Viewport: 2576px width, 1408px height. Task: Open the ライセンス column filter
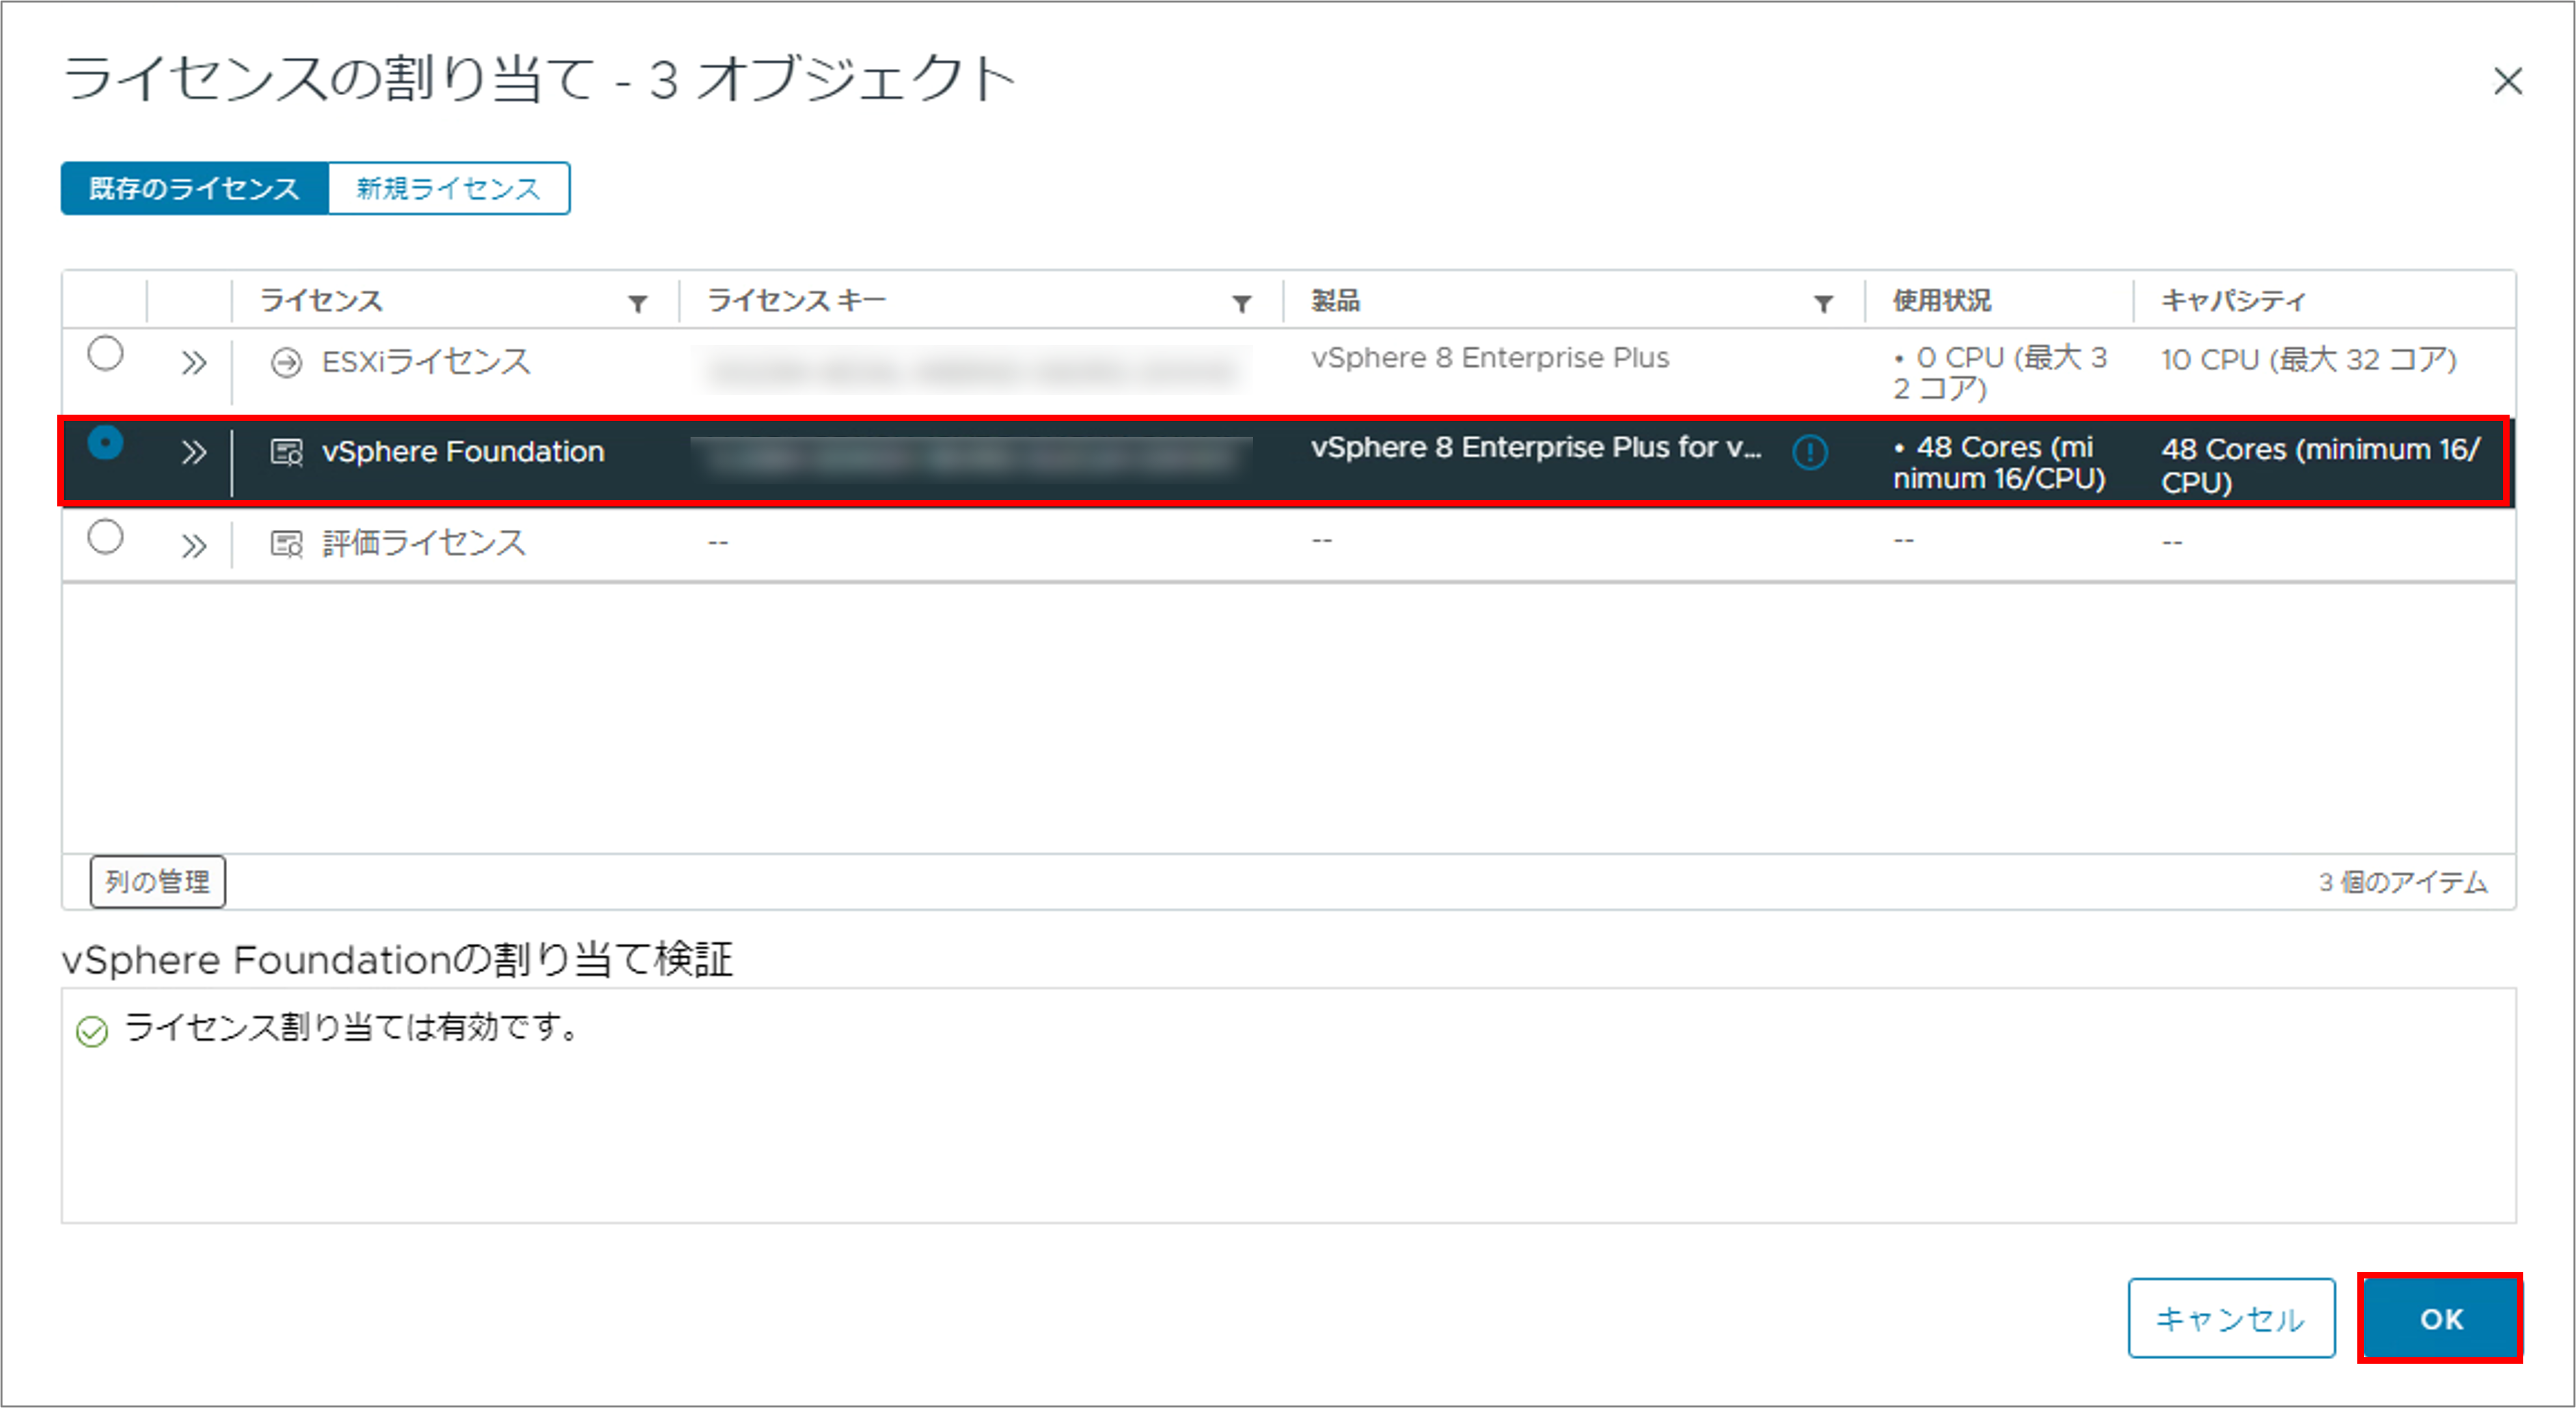click(637, 303)
